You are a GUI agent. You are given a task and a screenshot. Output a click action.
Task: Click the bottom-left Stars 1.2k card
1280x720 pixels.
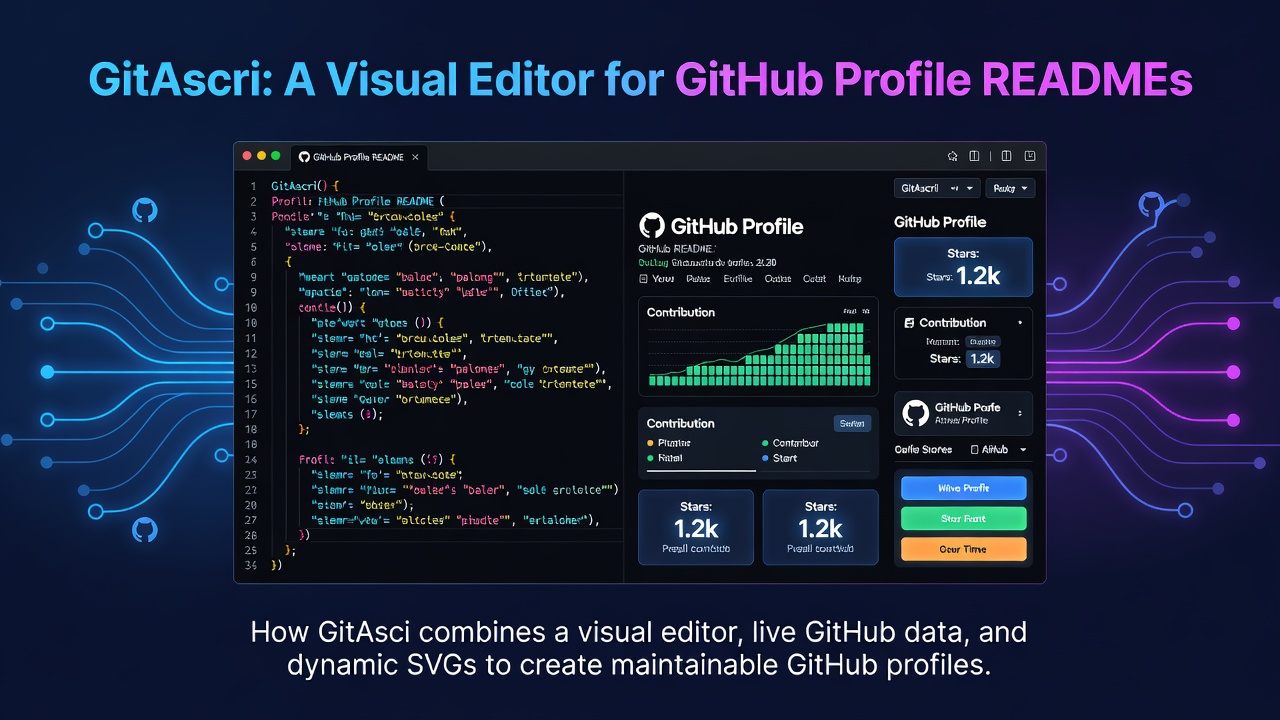(x=696, y=527)
